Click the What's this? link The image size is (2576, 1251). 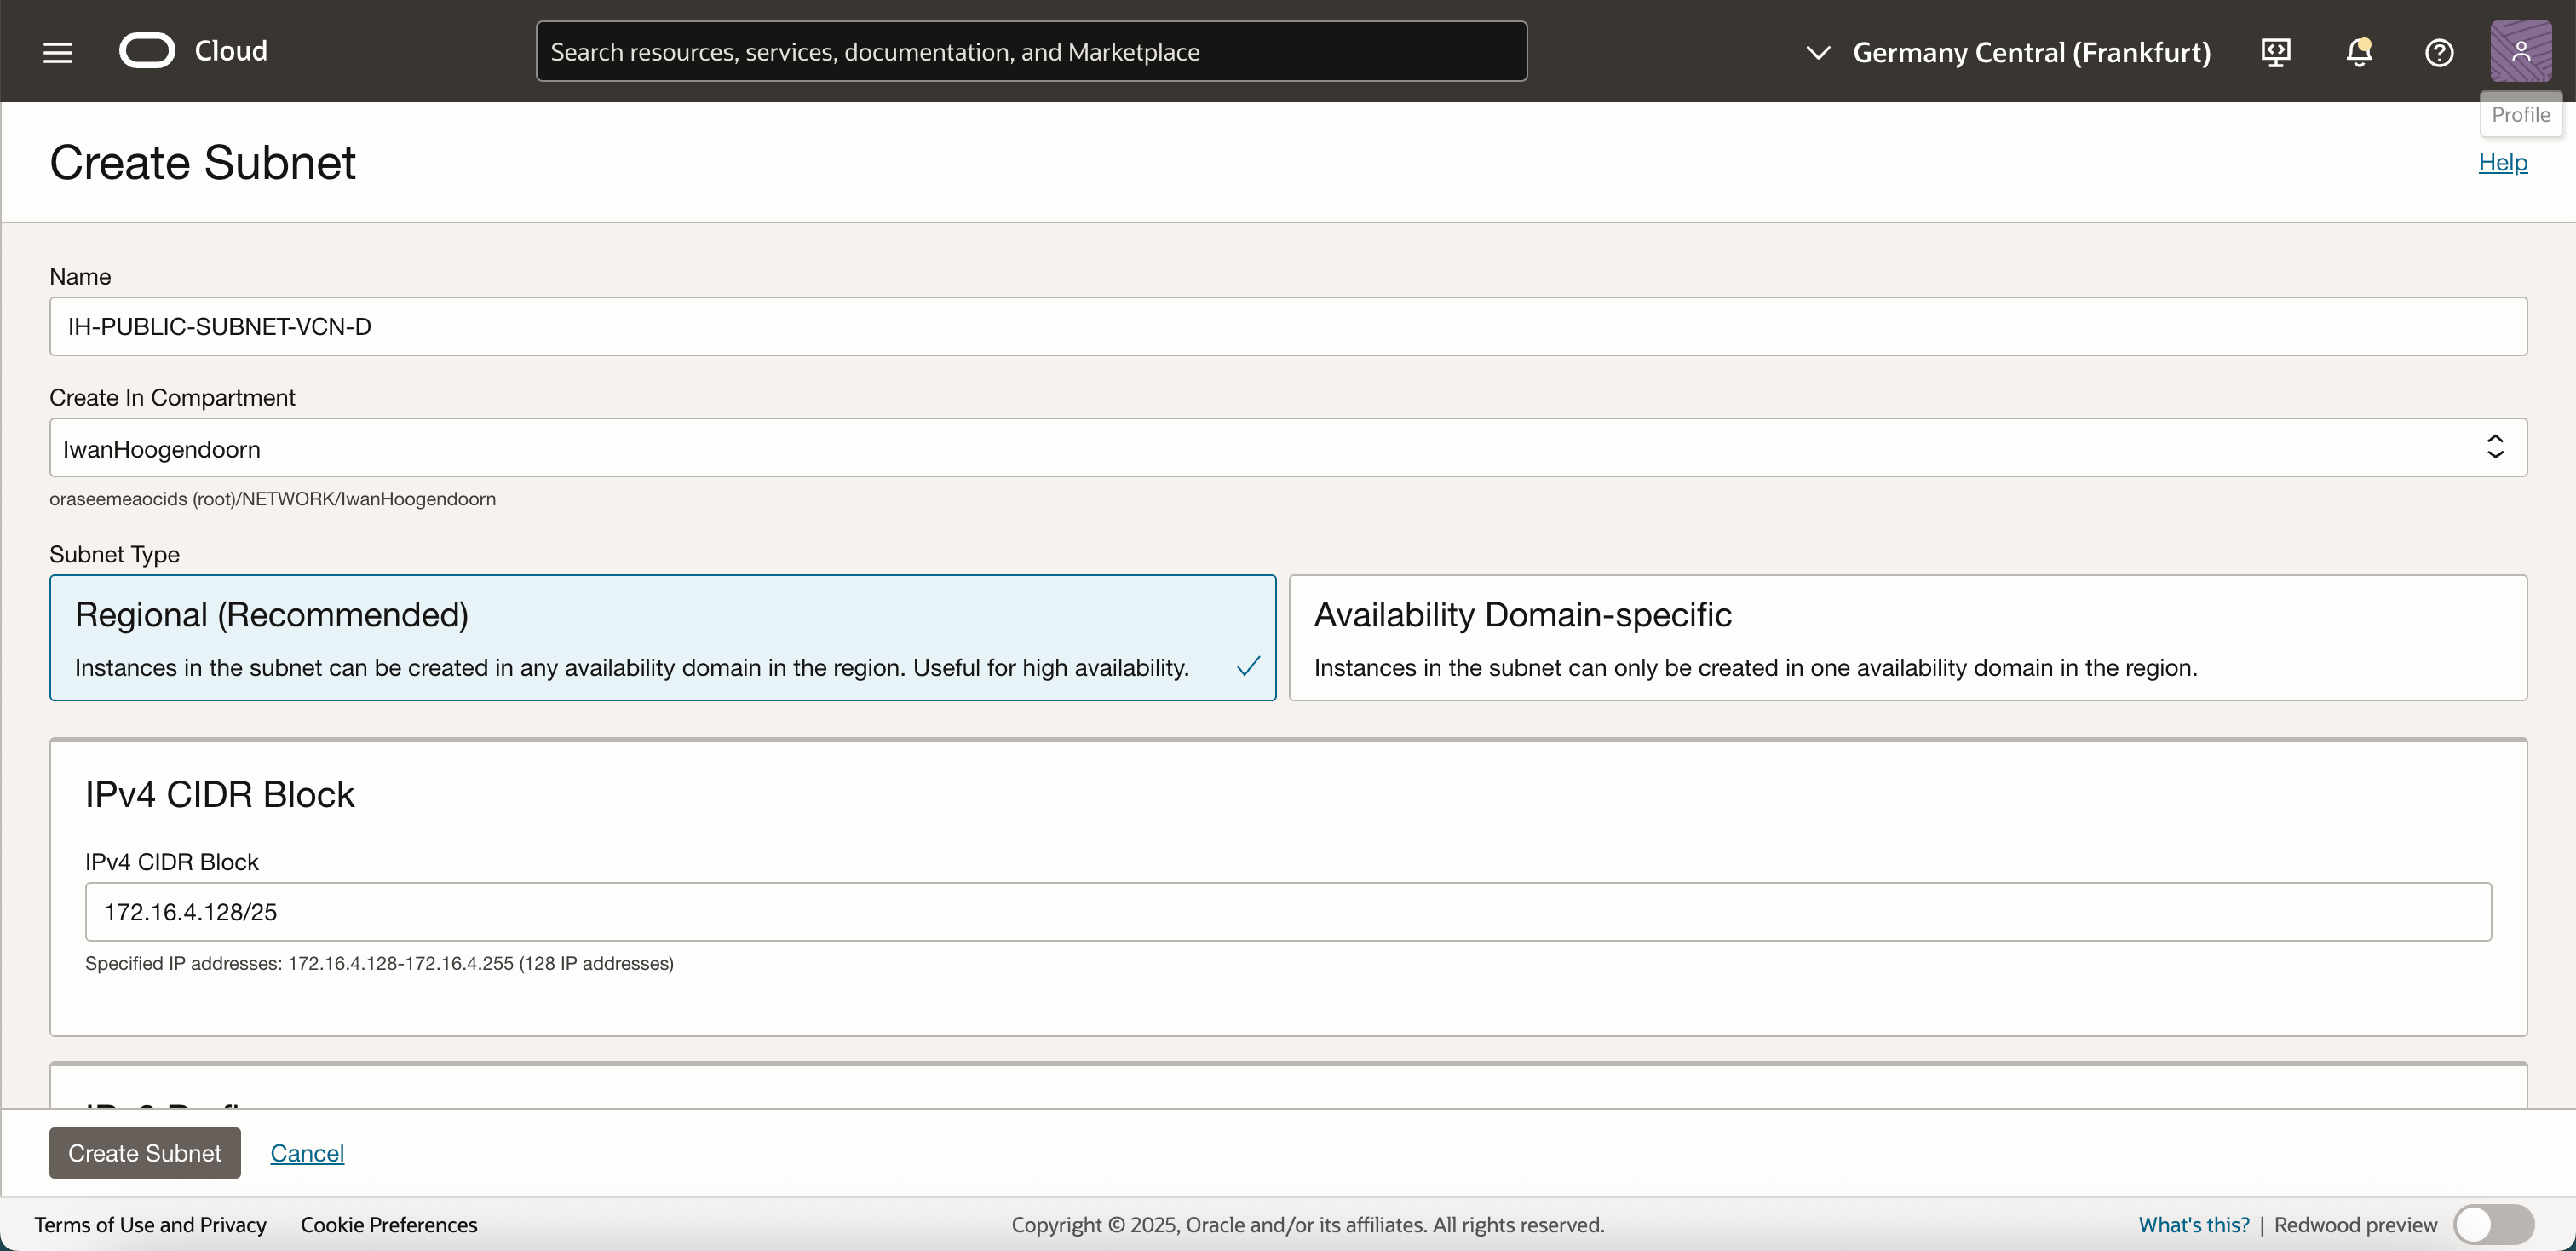pyautogui.click(x=2193, y=1224)
